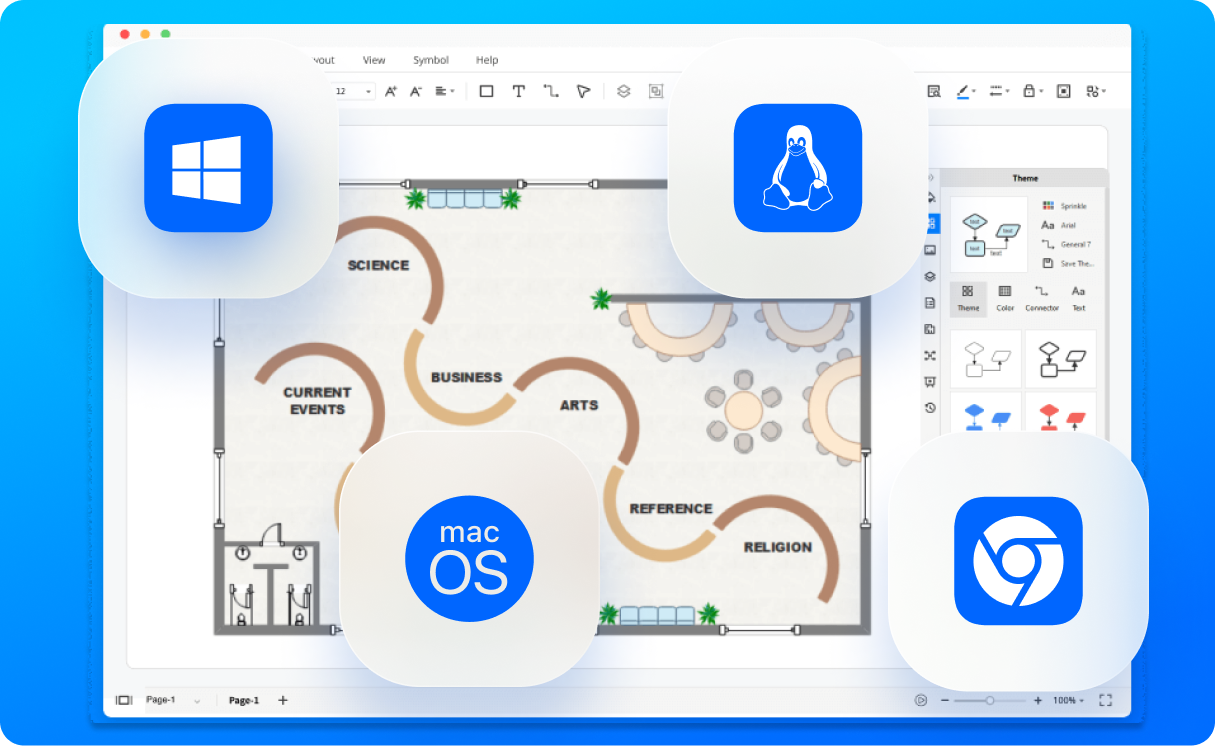Select the bold outline theme thumbnail
The width and height of the screenshot is (1215, 746).
[1061, 359]
